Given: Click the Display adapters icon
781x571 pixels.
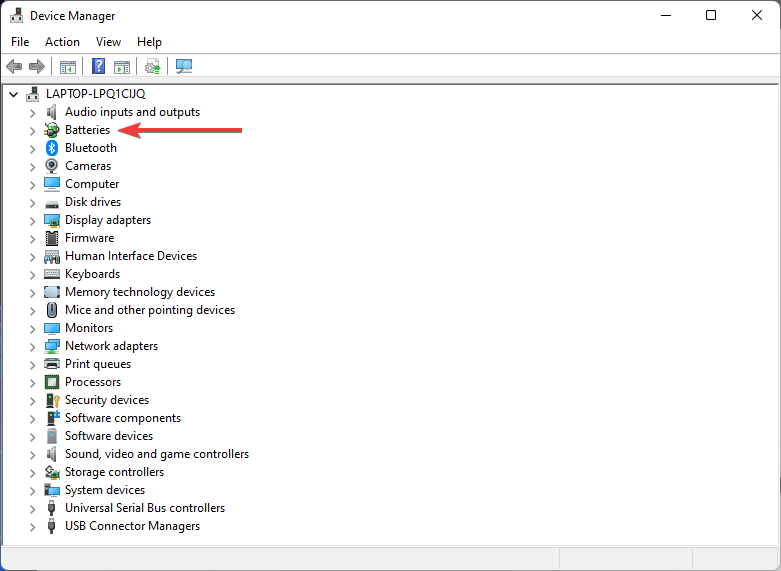Looking at the screenshot, I should (x=52, y=220).
